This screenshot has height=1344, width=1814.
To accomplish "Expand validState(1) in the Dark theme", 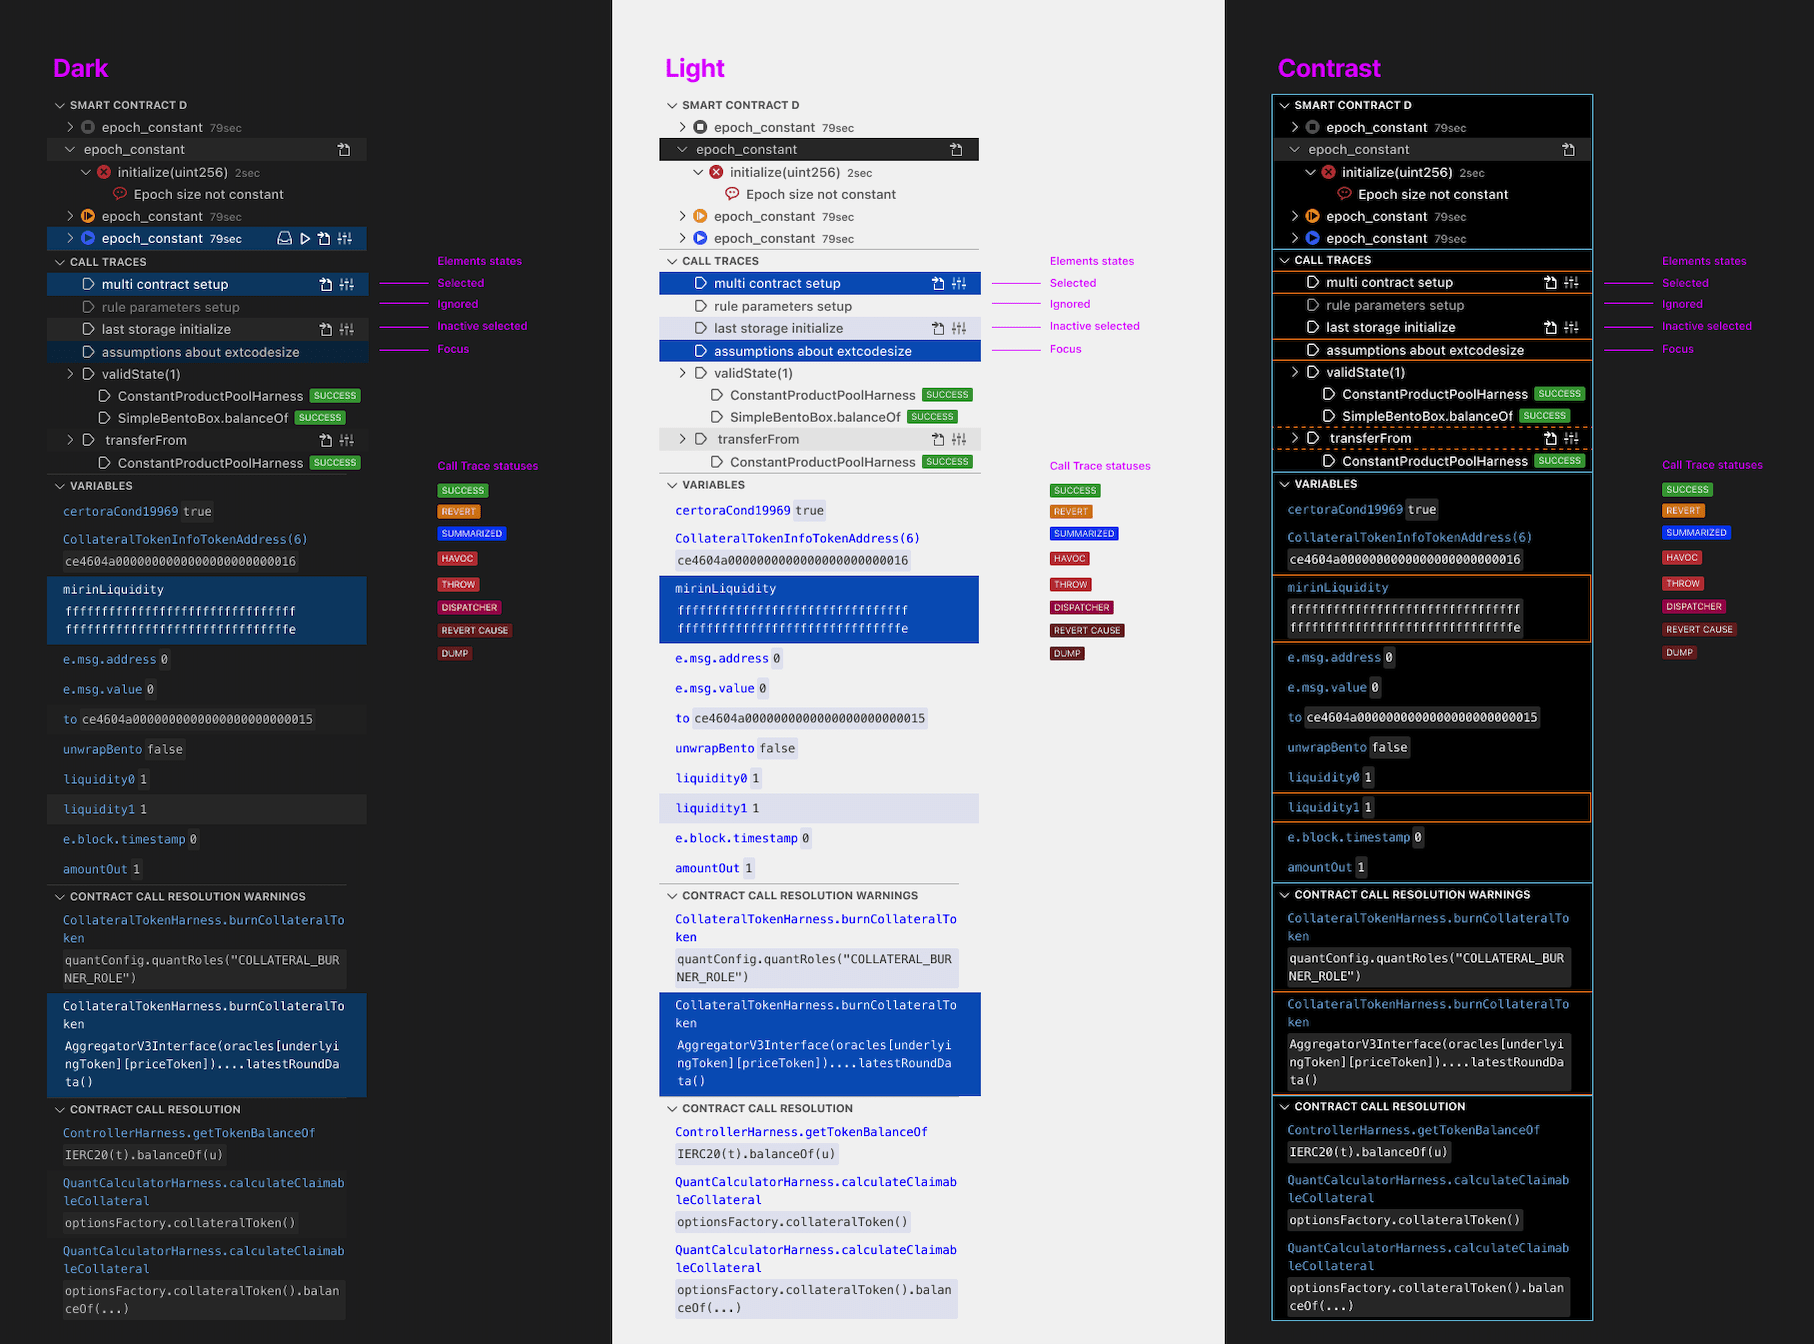I will pos(70,373).
